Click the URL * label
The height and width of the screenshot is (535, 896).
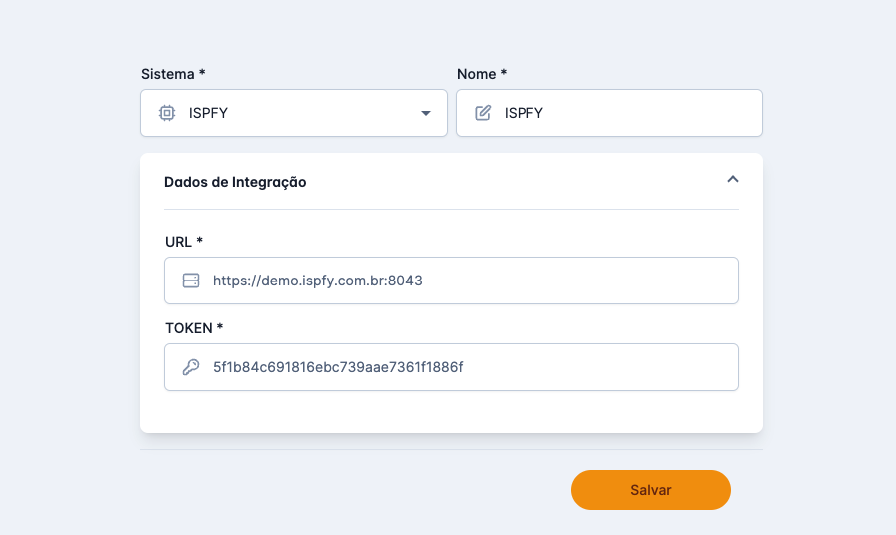183,242
